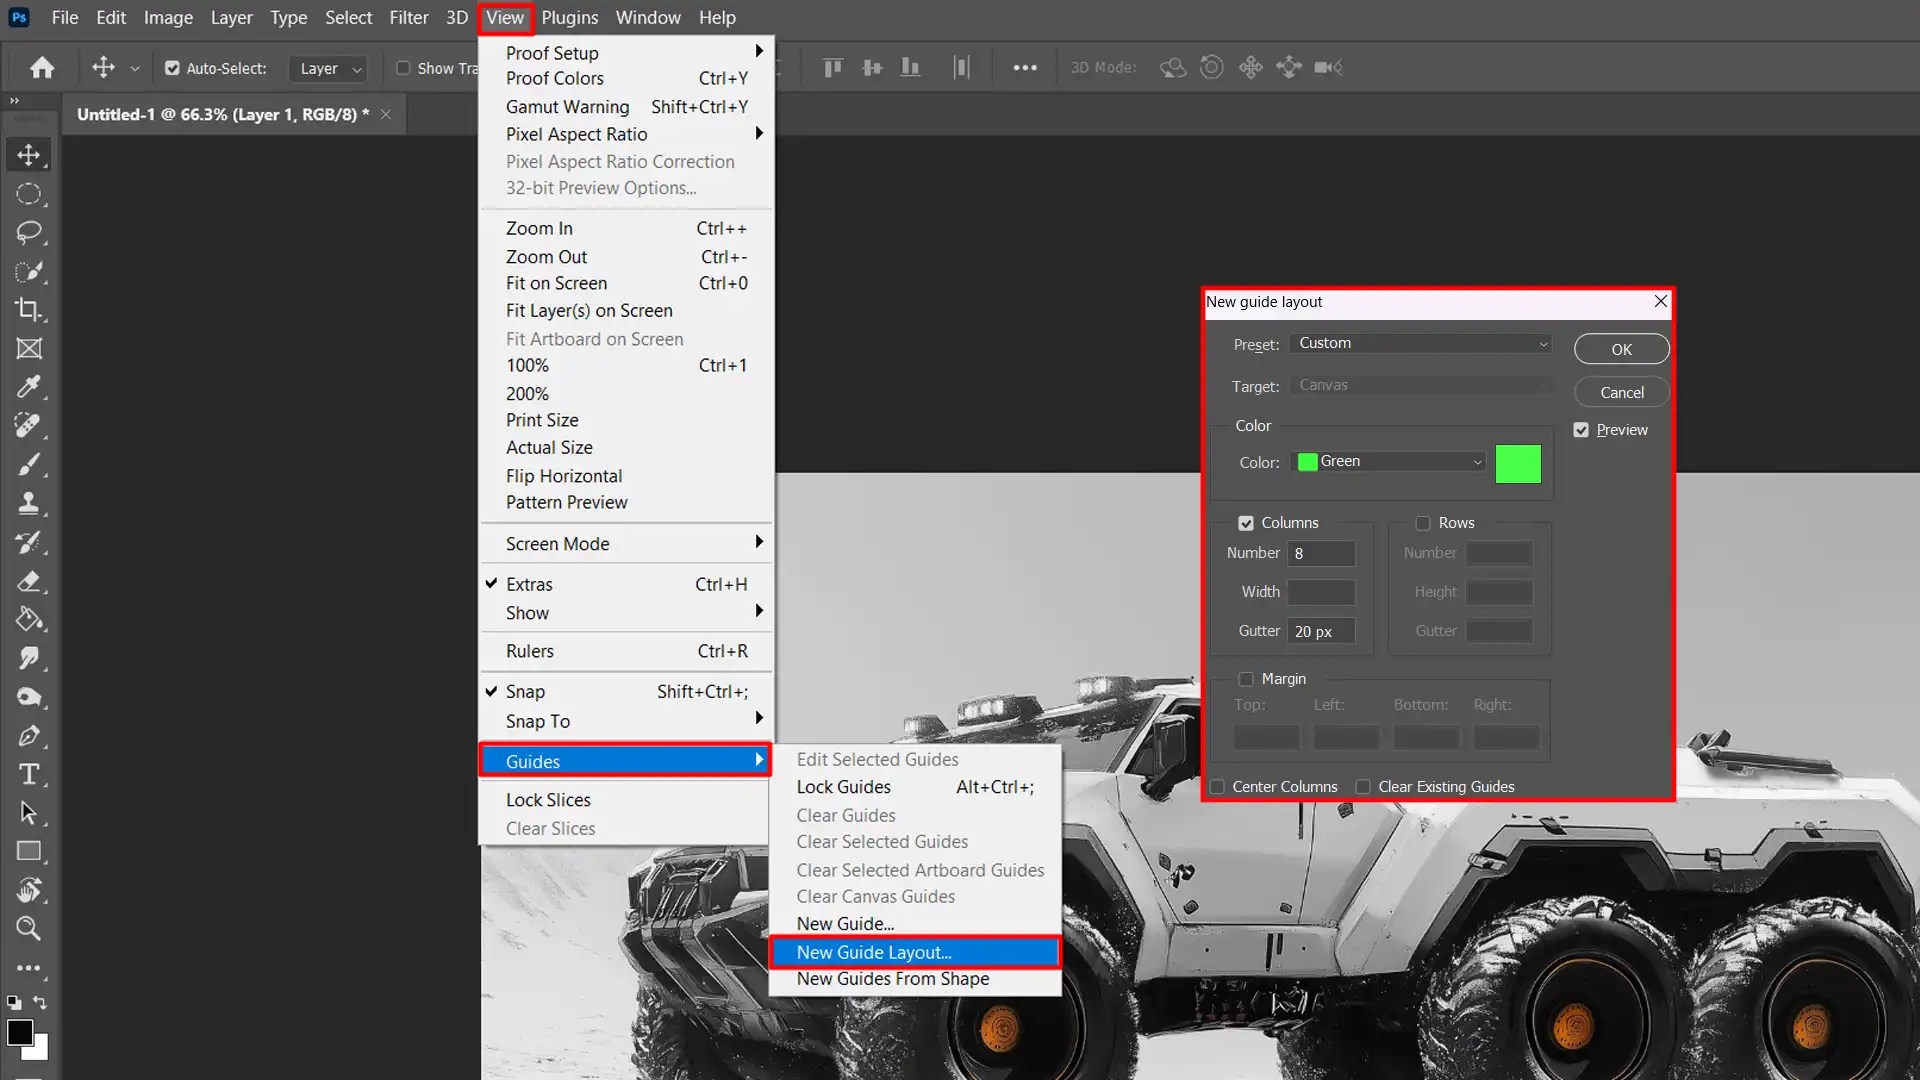1920x1080 pixels.
Task: Select the Frame tool
Action: pyautogui.click(x=28, y=349)
